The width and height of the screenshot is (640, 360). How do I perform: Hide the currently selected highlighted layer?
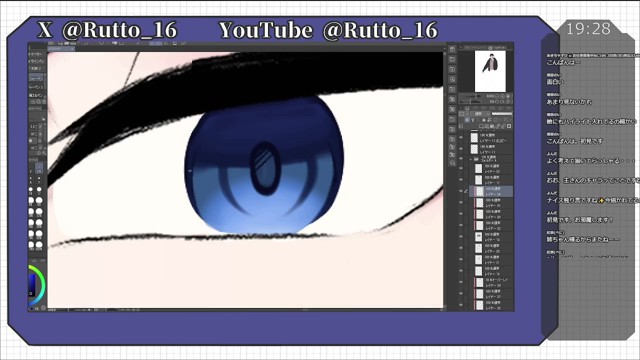pyautogui.click(x=461, y=191)
